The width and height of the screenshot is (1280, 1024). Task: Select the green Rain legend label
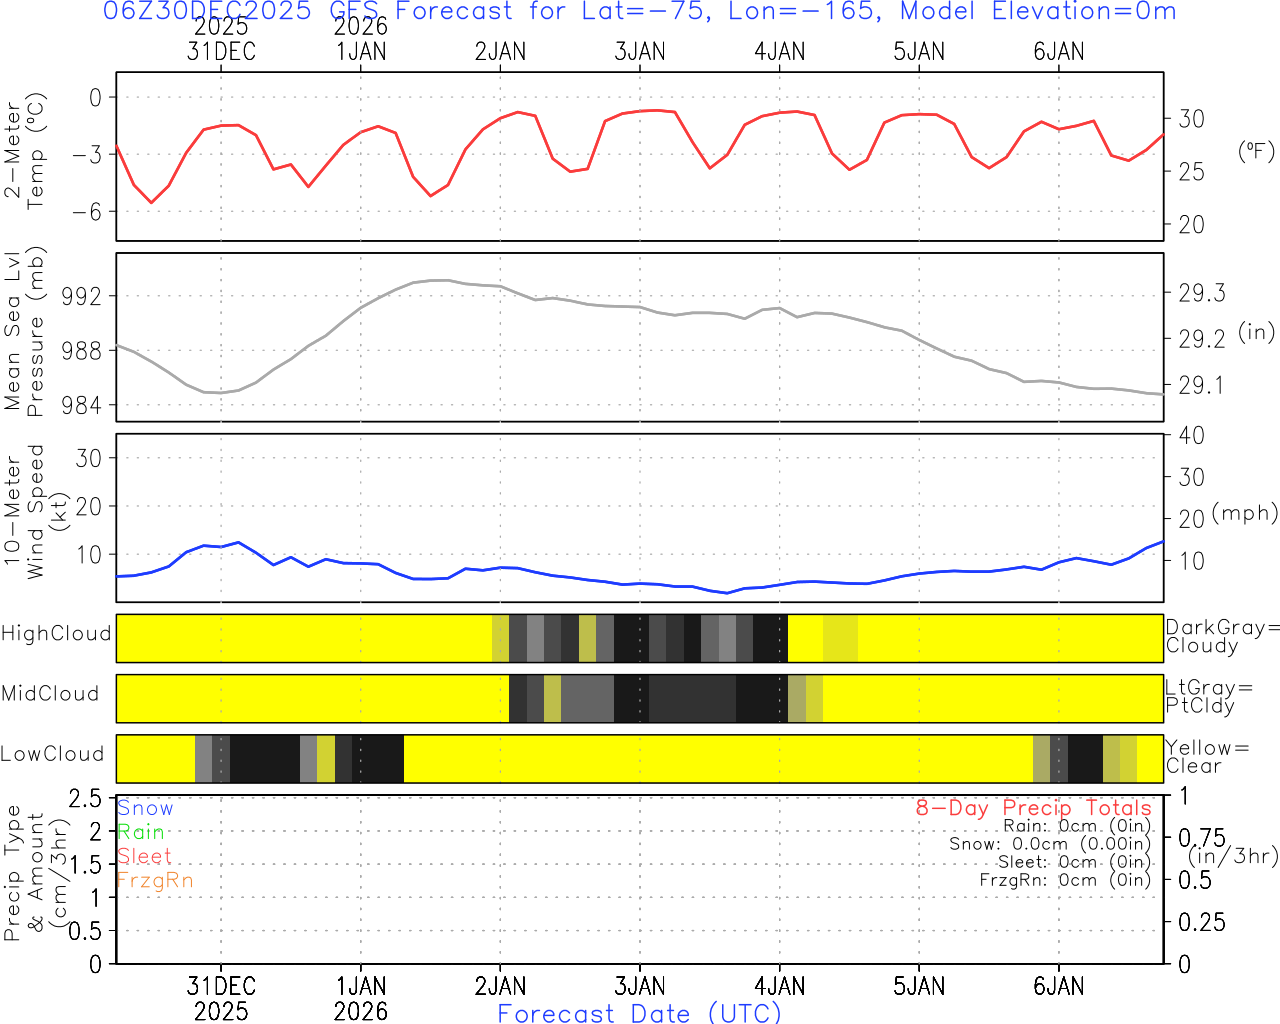point(141,832)
